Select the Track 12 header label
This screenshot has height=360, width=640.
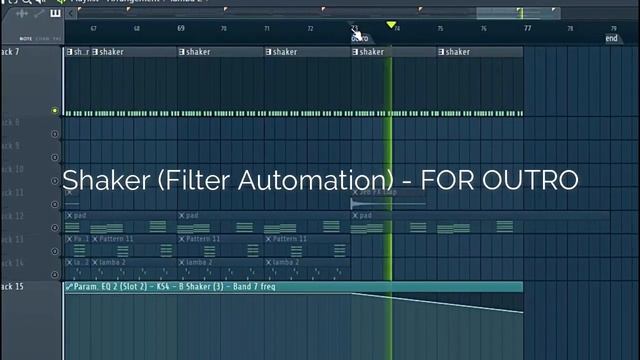coord(12,216)
